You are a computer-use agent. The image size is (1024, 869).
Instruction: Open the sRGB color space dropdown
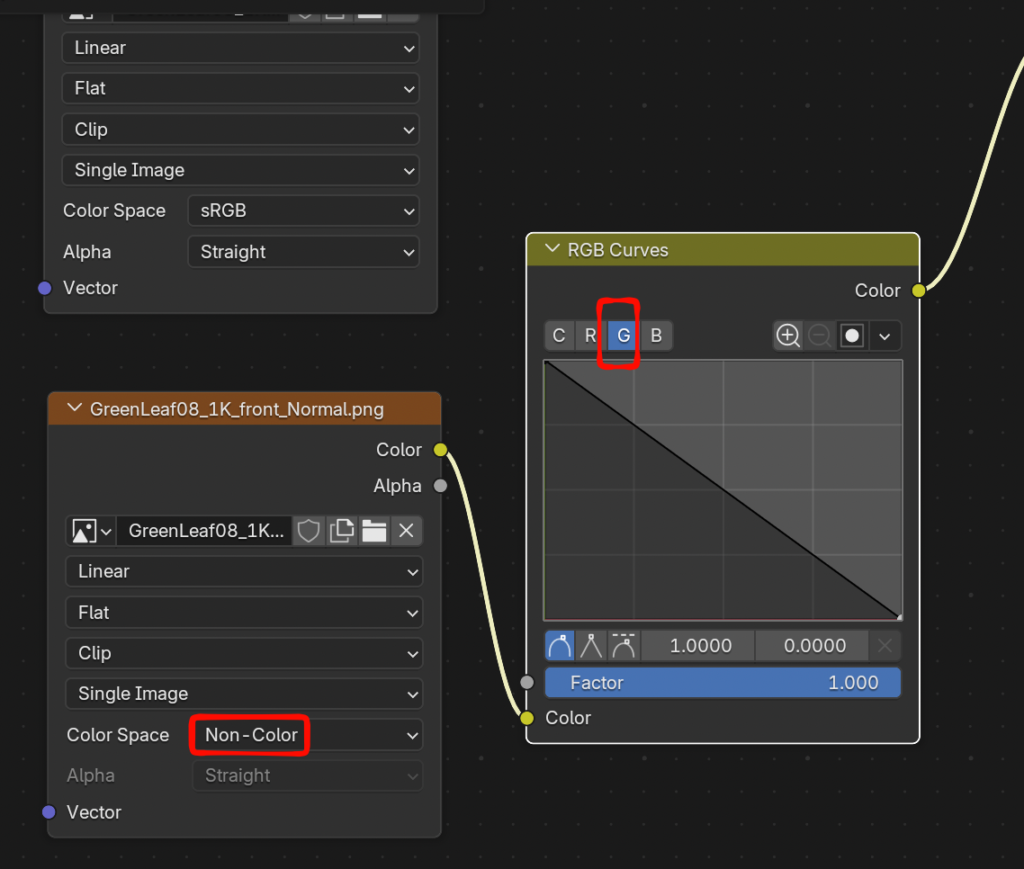pos(303,211)
